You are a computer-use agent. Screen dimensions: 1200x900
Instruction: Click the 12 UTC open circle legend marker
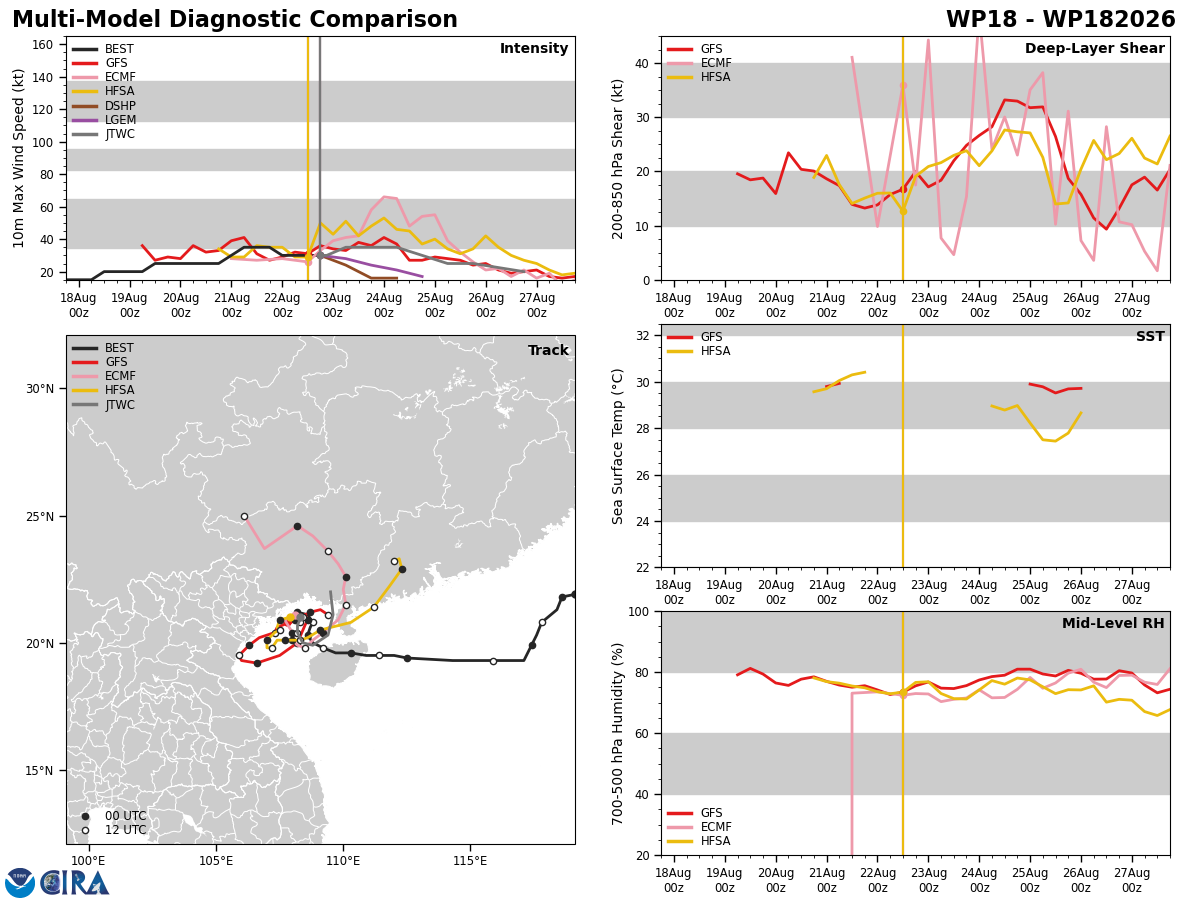pos(85,830)
